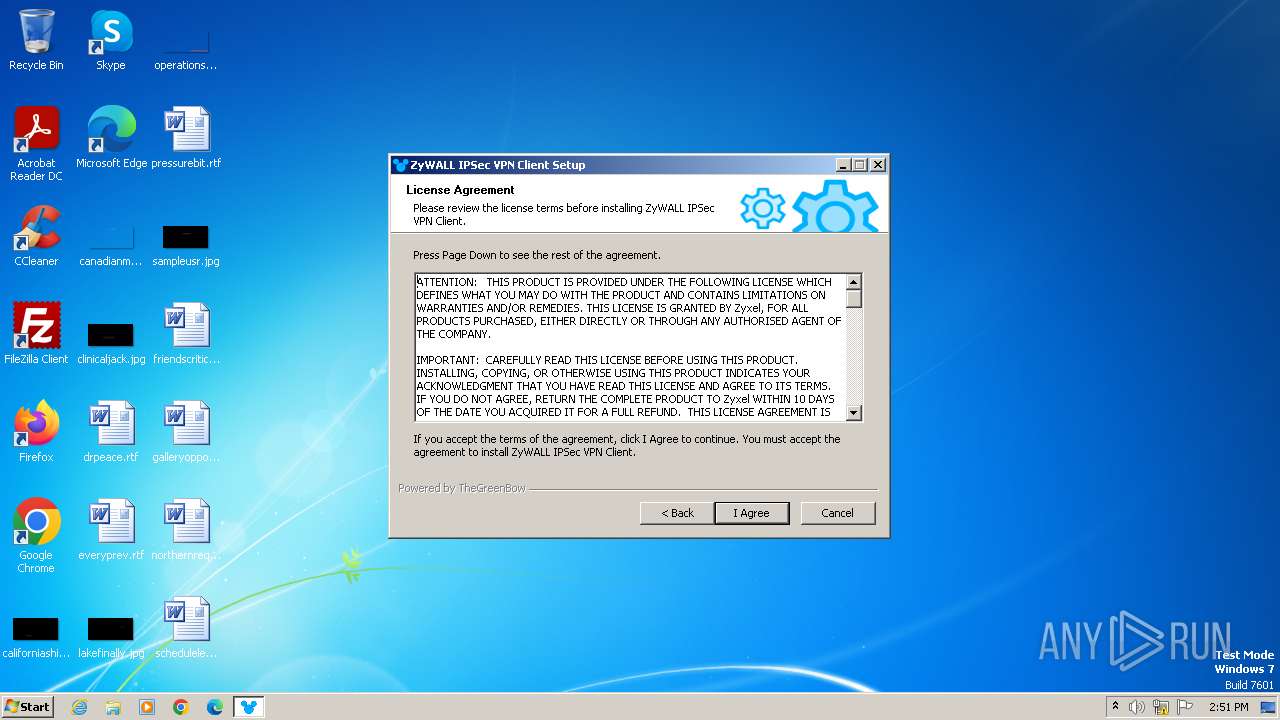
Task: Open Action Center flag icon
Action: [x=1185, y=707]
